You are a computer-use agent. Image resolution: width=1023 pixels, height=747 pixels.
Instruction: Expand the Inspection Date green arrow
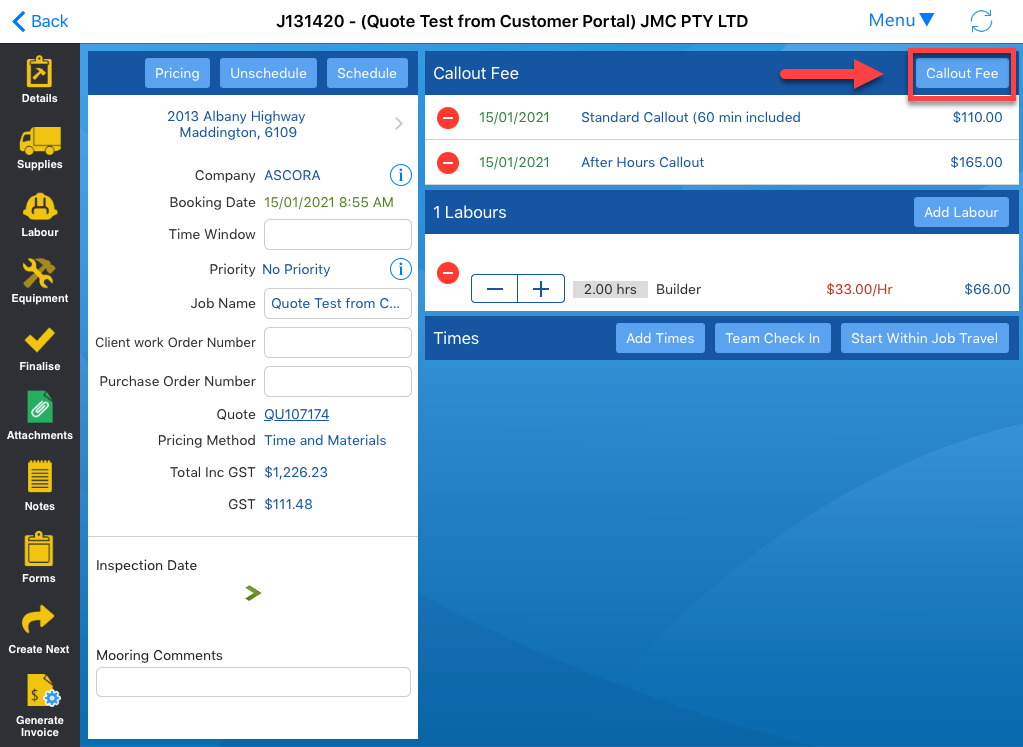tap(253, 594)
